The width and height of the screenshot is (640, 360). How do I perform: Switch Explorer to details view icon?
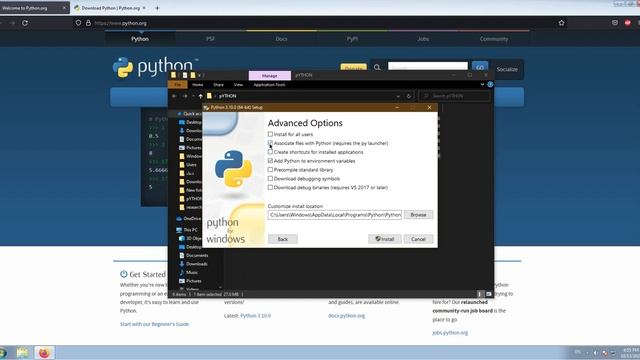[x=480, y=294]
